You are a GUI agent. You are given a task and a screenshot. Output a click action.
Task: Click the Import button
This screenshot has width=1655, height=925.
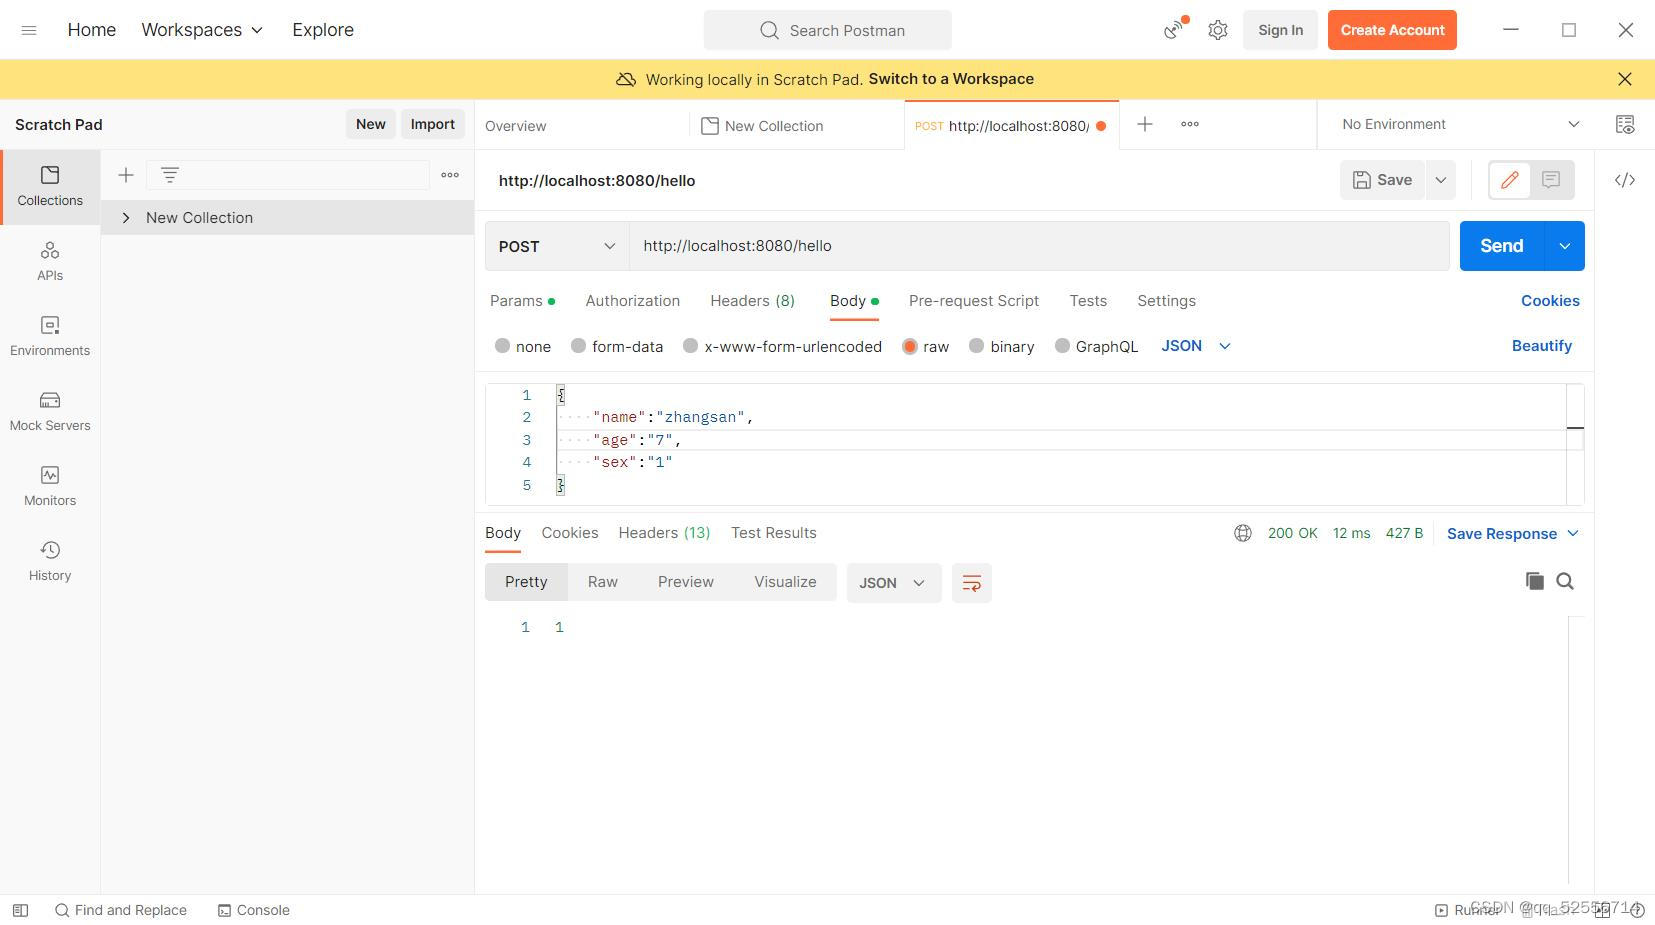pyautogui.click(x=433, y=124)
